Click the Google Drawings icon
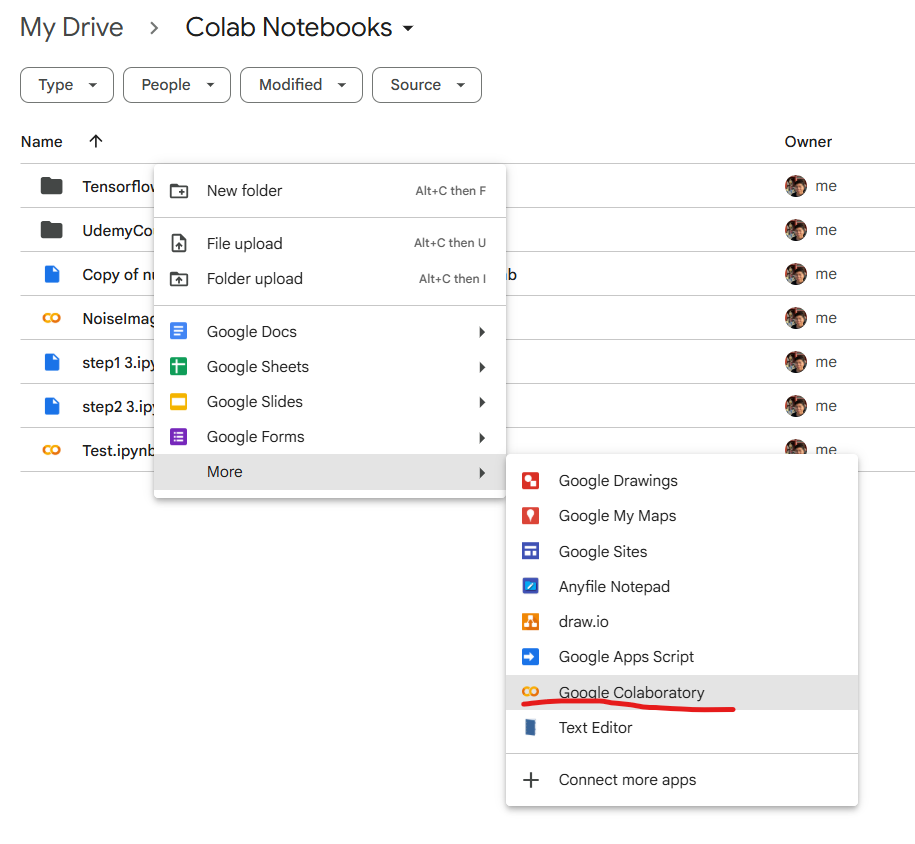 pos(531,481)
